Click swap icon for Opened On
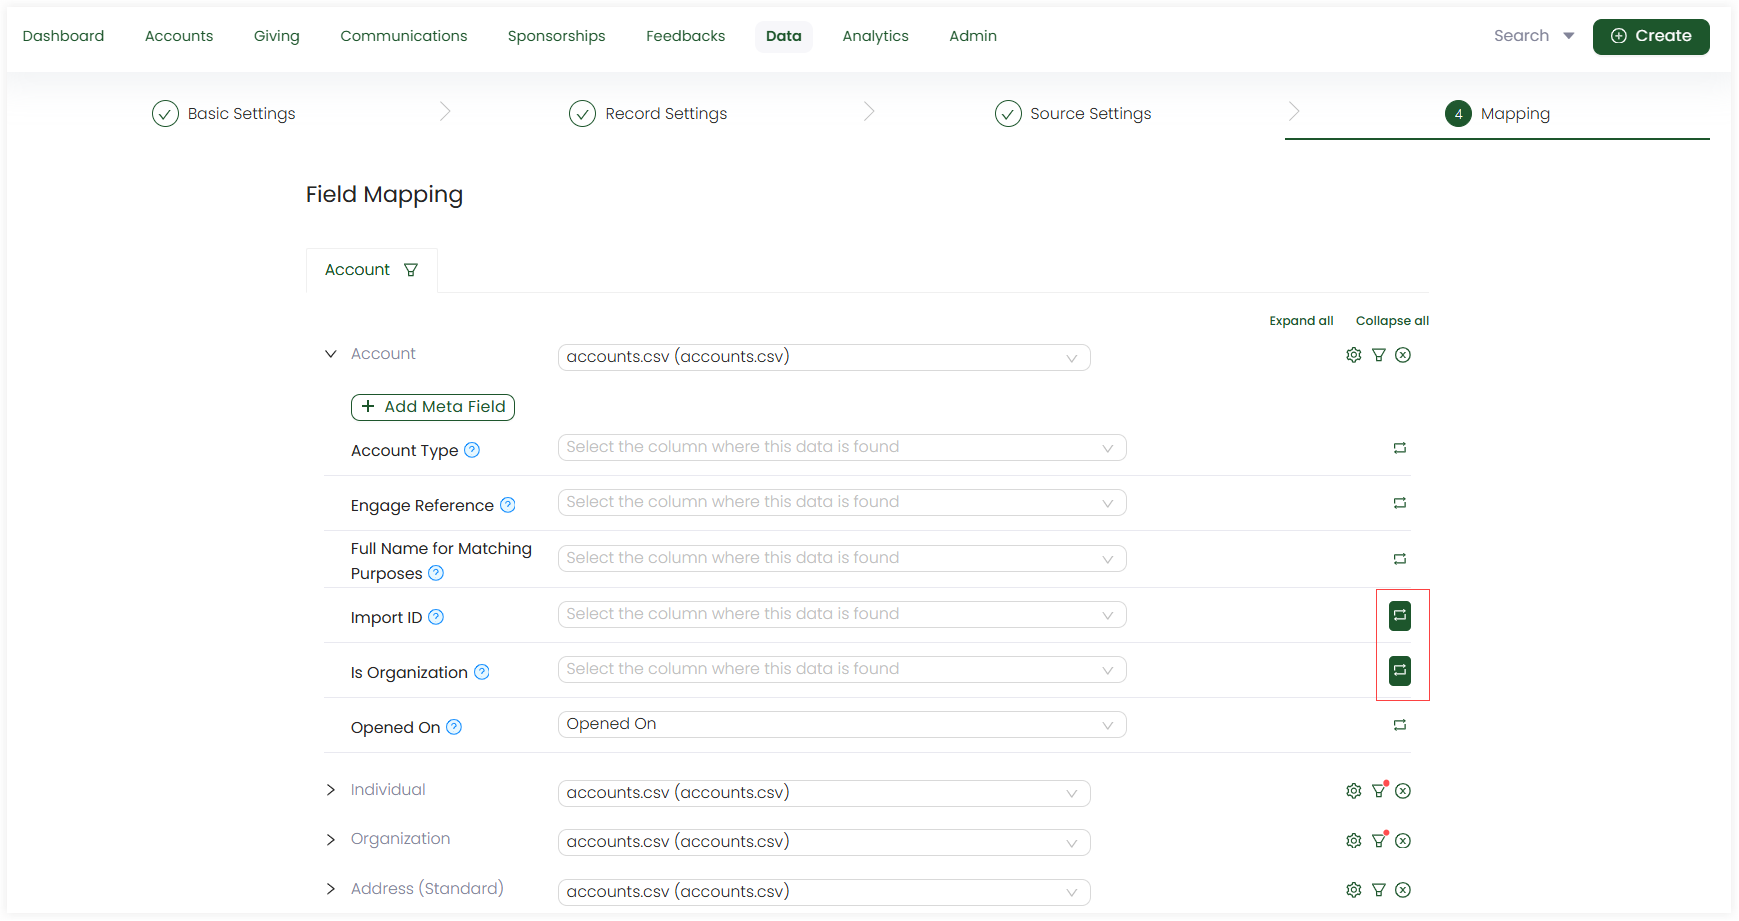The image size is (1739, 921). (x=1400, y=725)
